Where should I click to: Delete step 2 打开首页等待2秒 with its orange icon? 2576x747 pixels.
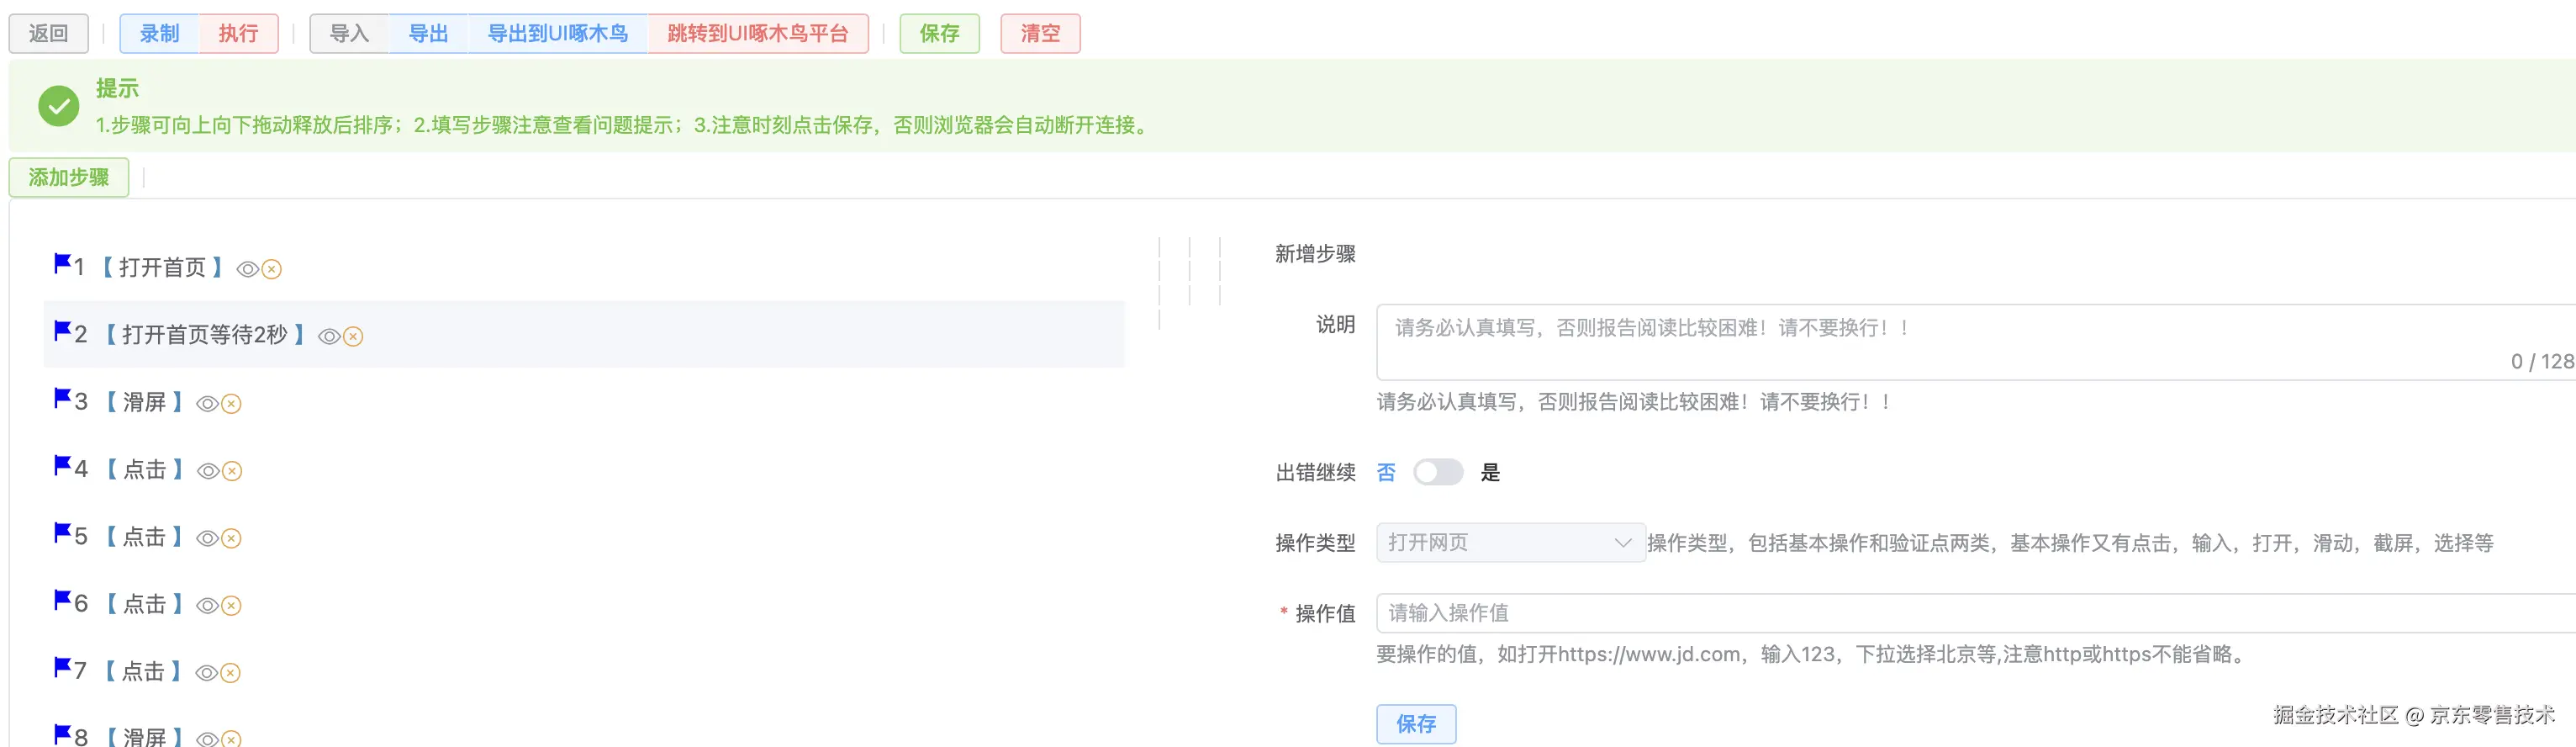[x=353, y=337]
